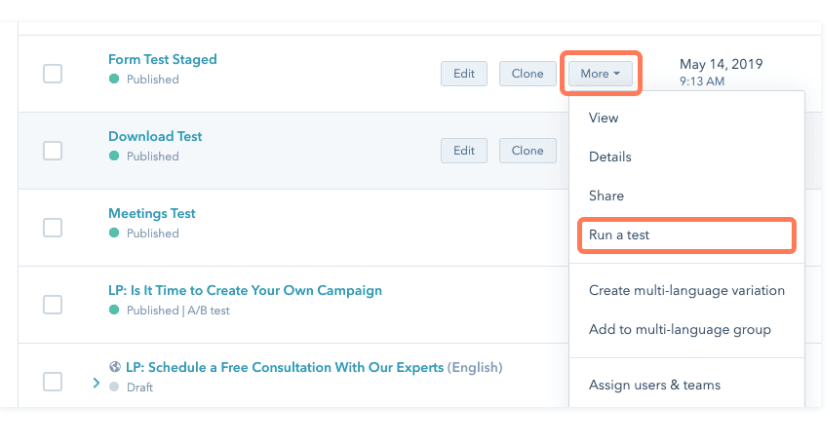
Task: Click Edit button for Download Test
Action: (464, 150)
